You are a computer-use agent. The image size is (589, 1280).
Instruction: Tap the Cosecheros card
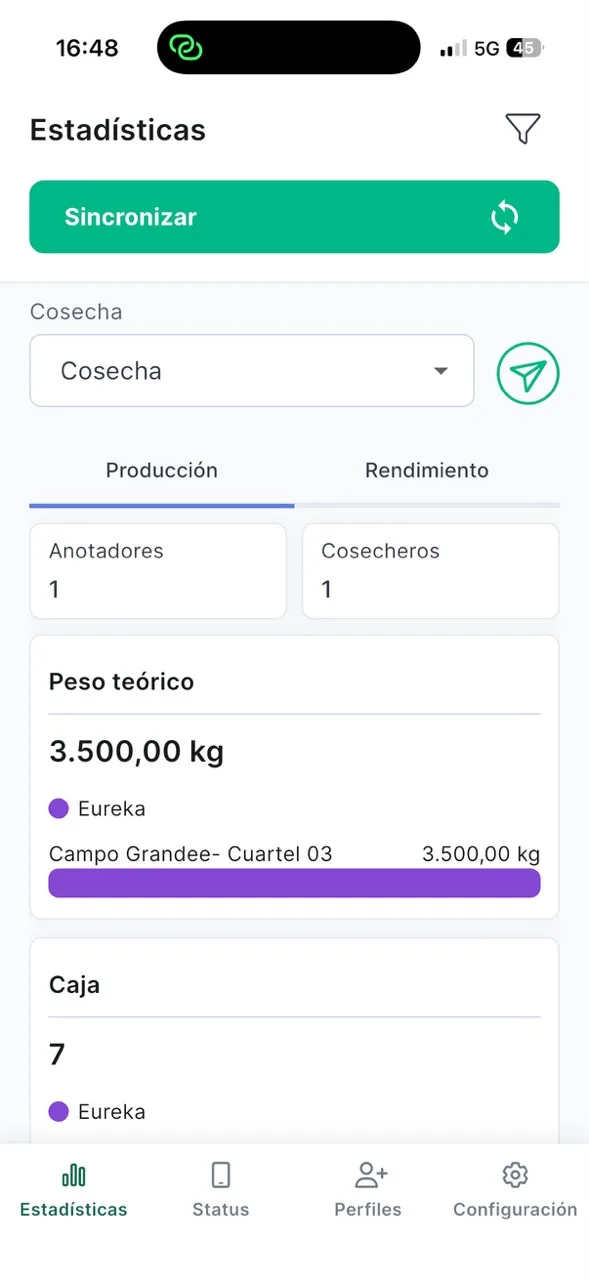(x=431, y=571)
